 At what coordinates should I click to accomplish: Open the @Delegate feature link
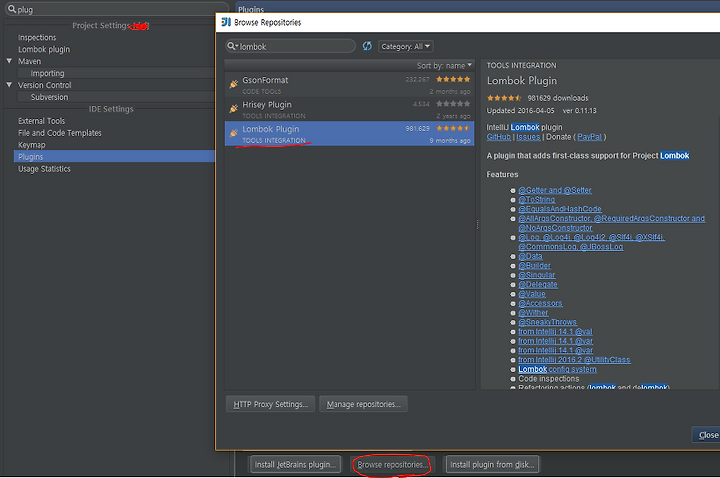(538, 284)
